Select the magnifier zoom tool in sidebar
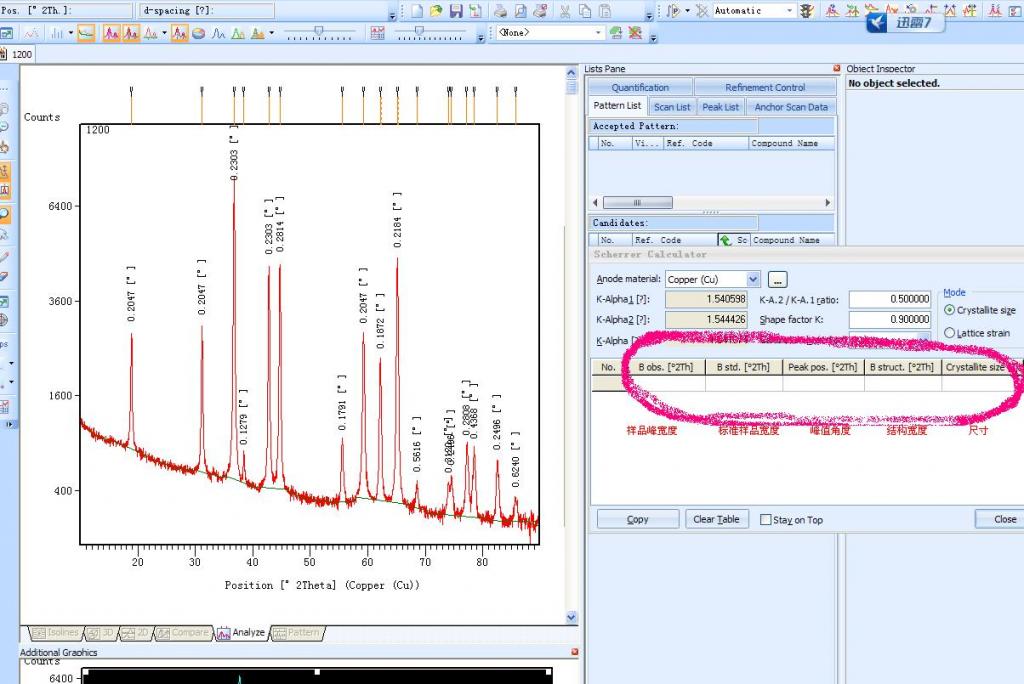 5,214
